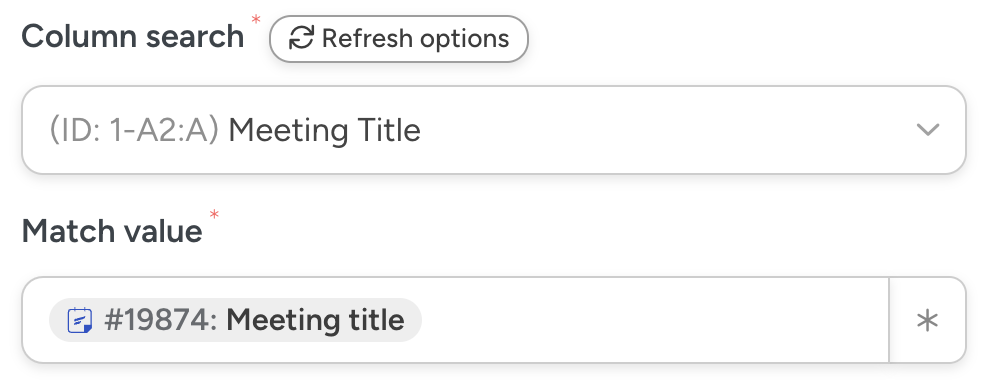Click the #19874 number in the token
Screen dimensions: 992x386
click(x=161, y=320)
